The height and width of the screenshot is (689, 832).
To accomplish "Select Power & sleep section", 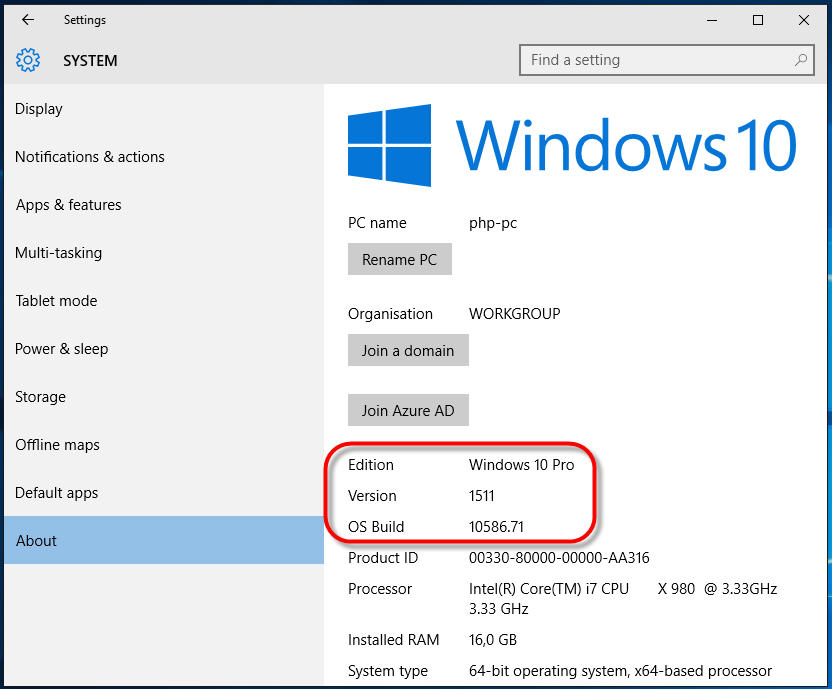I will point(62,349).
